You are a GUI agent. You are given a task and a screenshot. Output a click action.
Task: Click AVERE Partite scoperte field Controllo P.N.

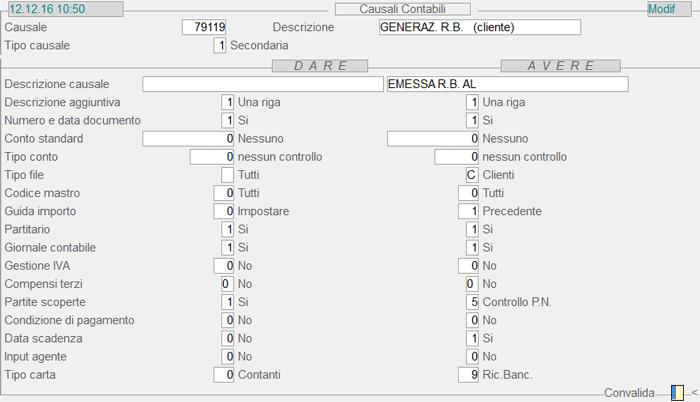pyautogui.click(x=472, y=302)
